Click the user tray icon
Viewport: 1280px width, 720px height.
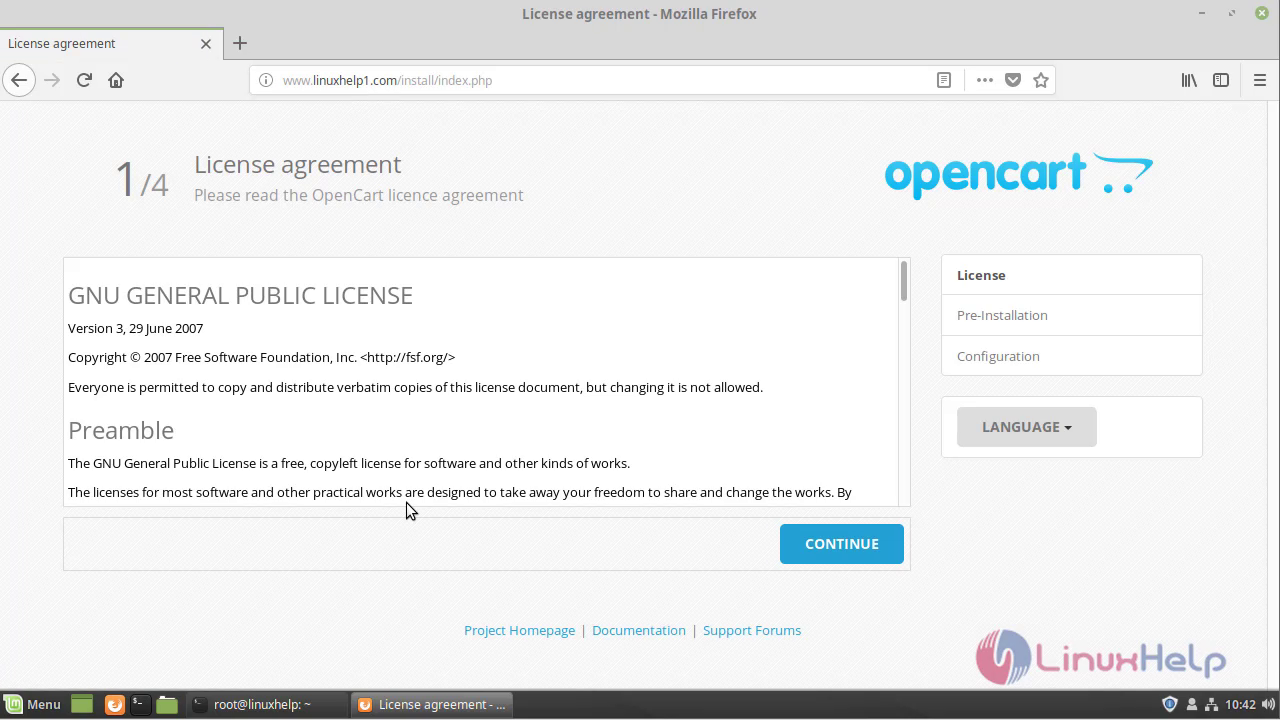pos(1191,704)
